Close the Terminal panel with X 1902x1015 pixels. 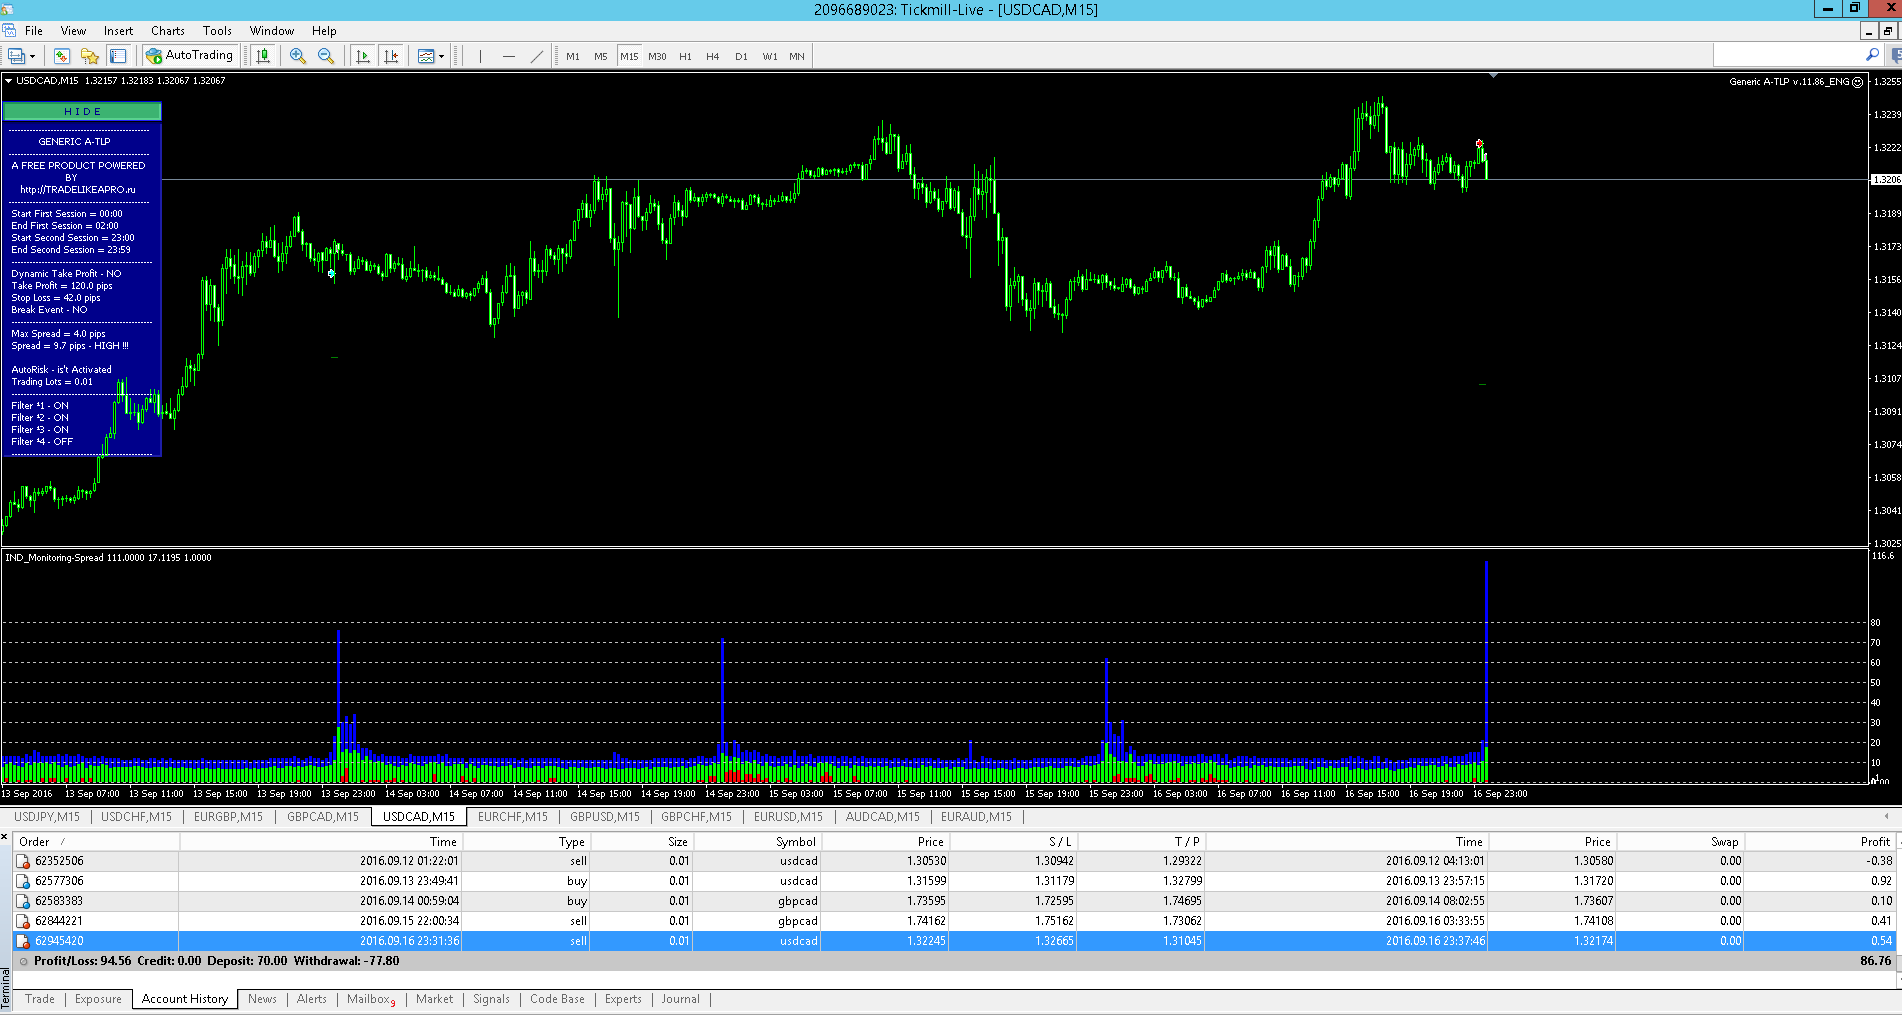click(x=5, y=837)
